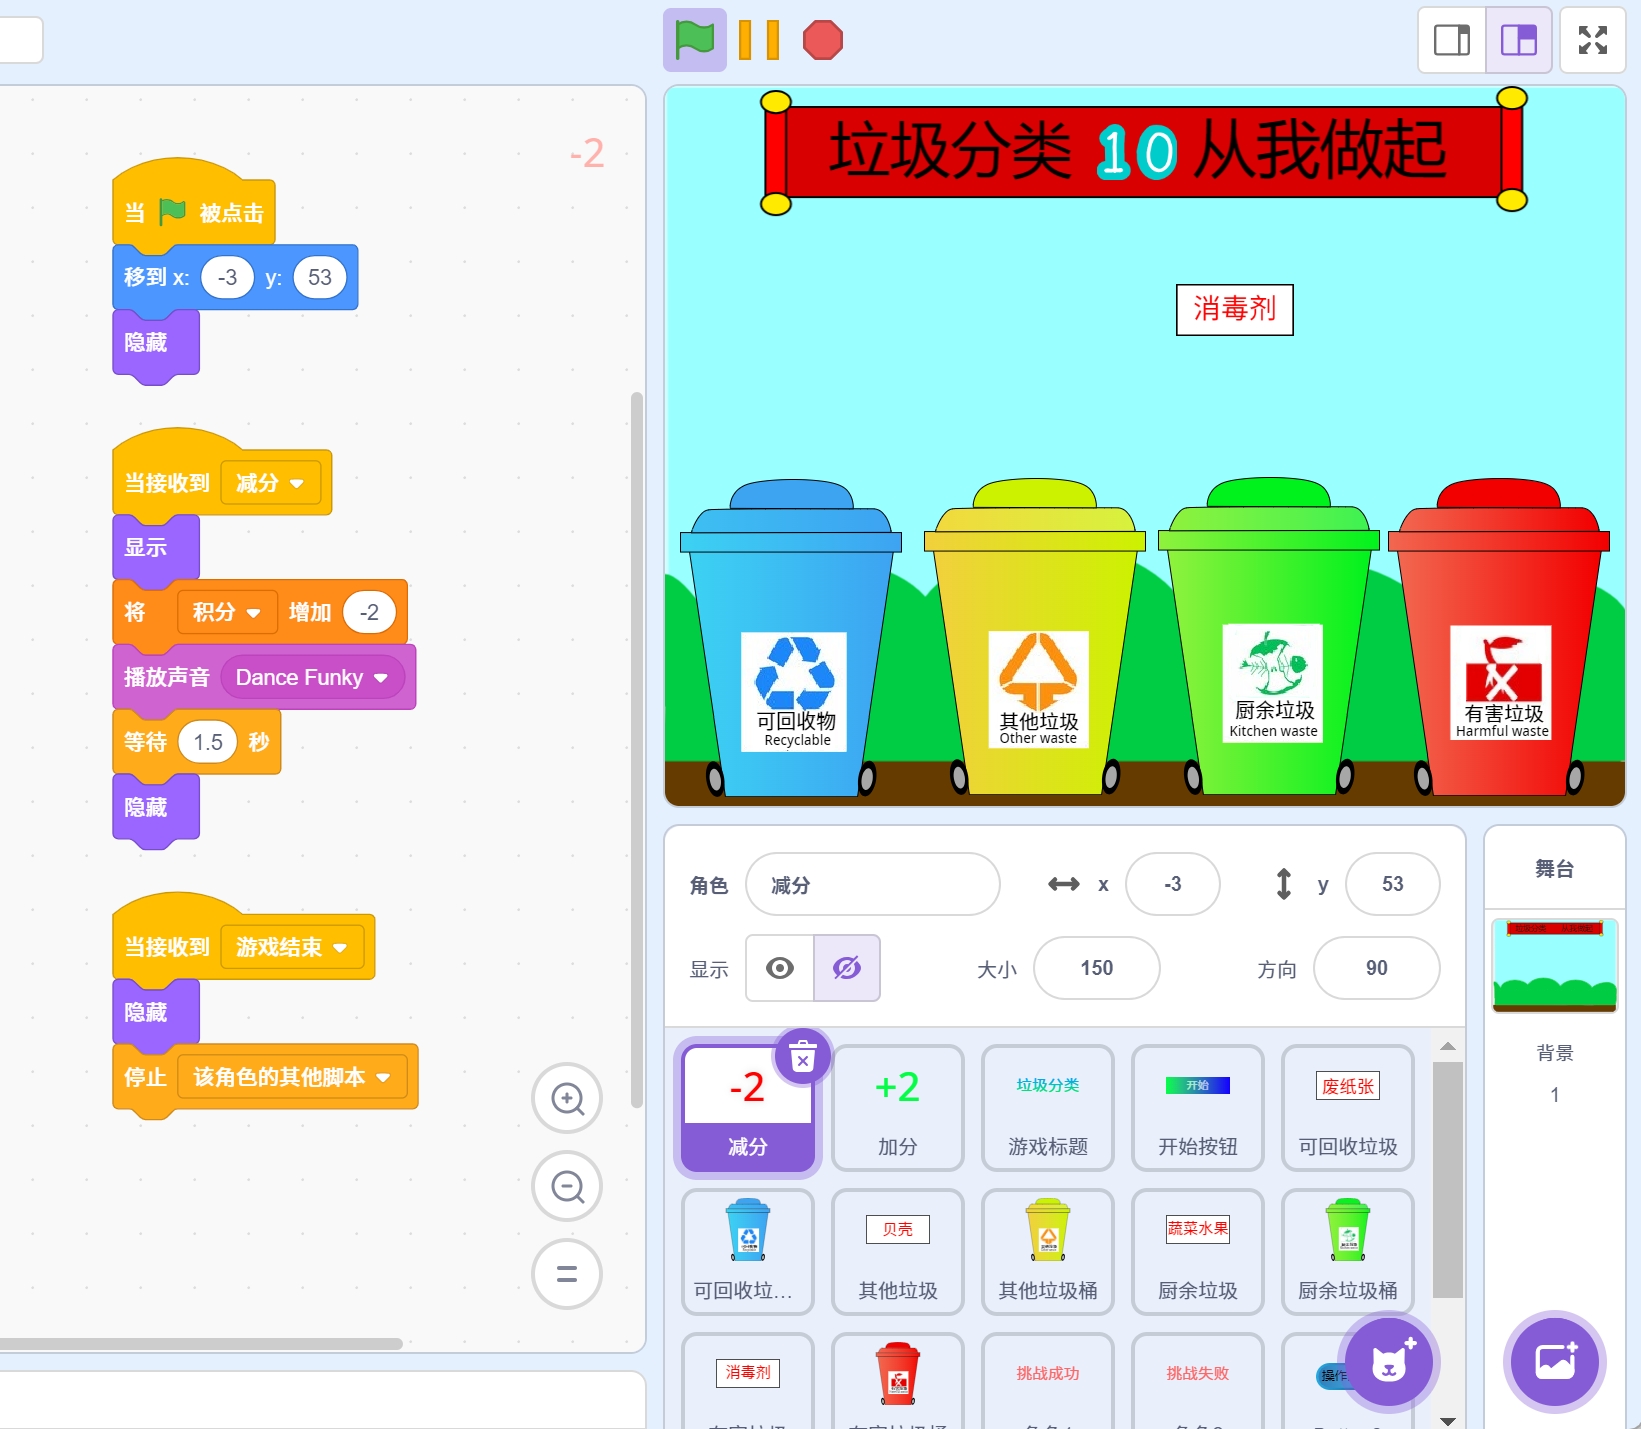Click the red stop sign button

[x=822, y=41]
